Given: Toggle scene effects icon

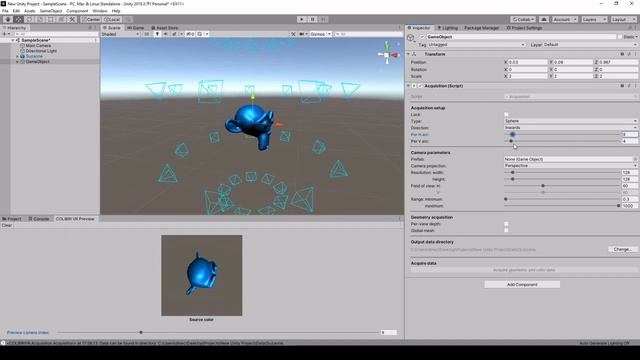Looking at the screenshot, I should tap(175, 34).
